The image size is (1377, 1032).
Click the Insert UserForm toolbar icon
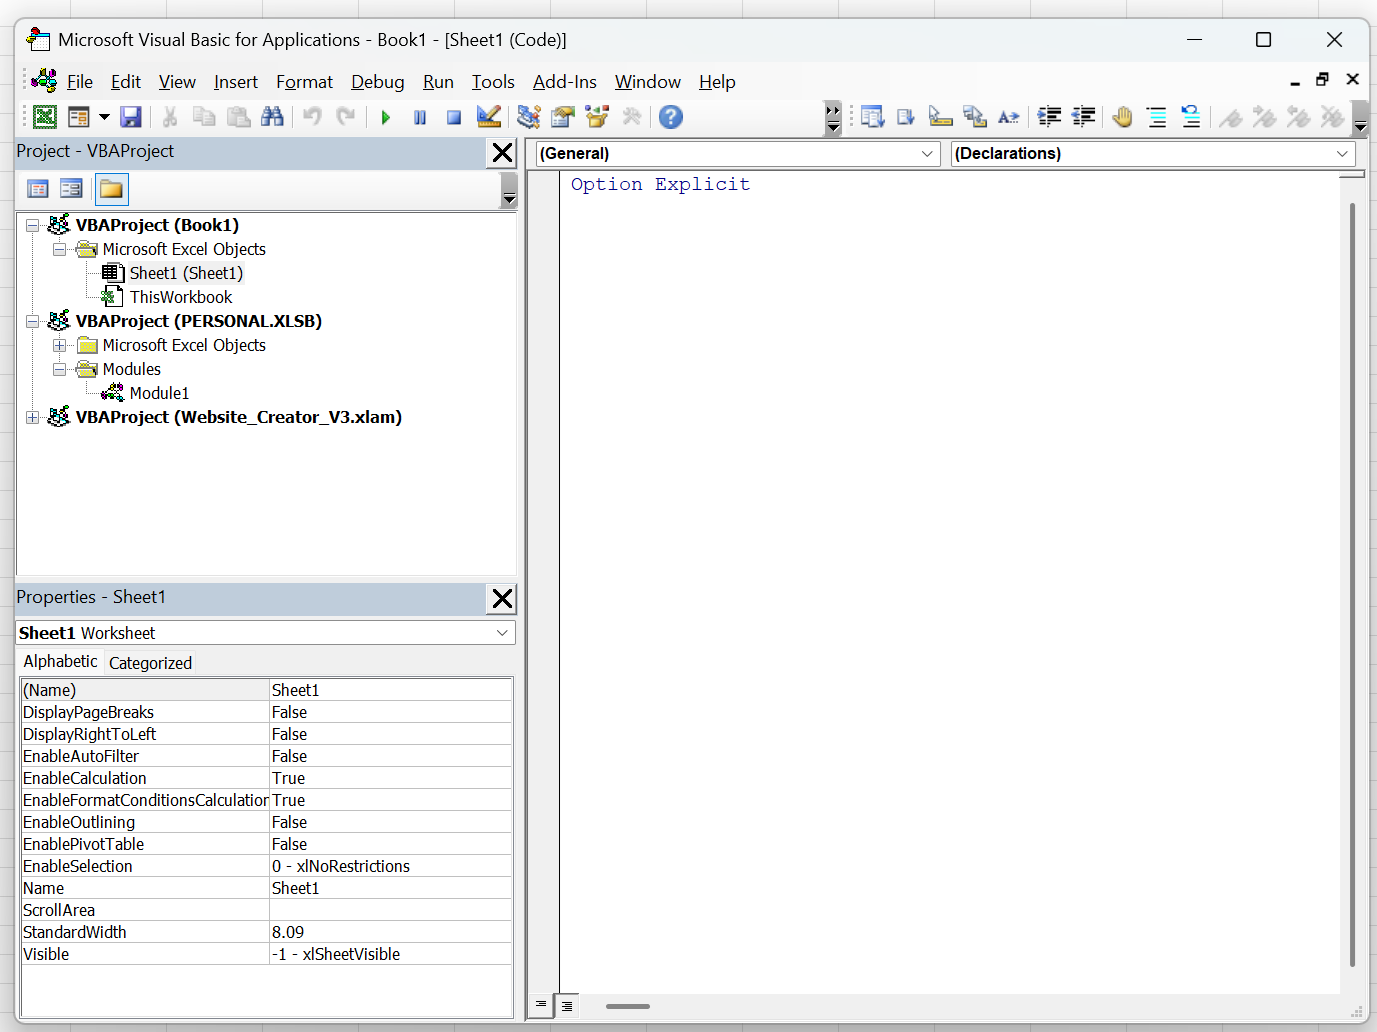(79, 117)
